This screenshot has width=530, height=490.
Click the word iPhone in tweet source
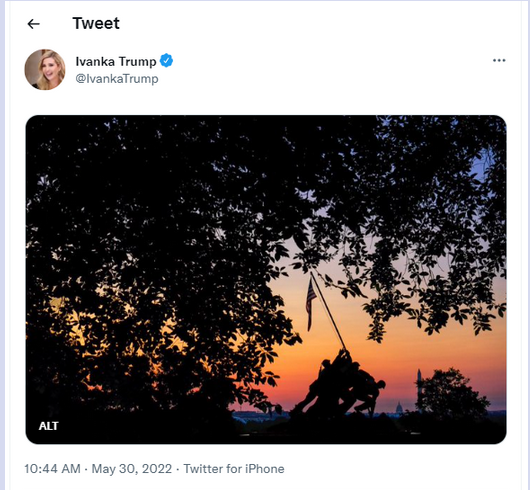tap(265, 469)
